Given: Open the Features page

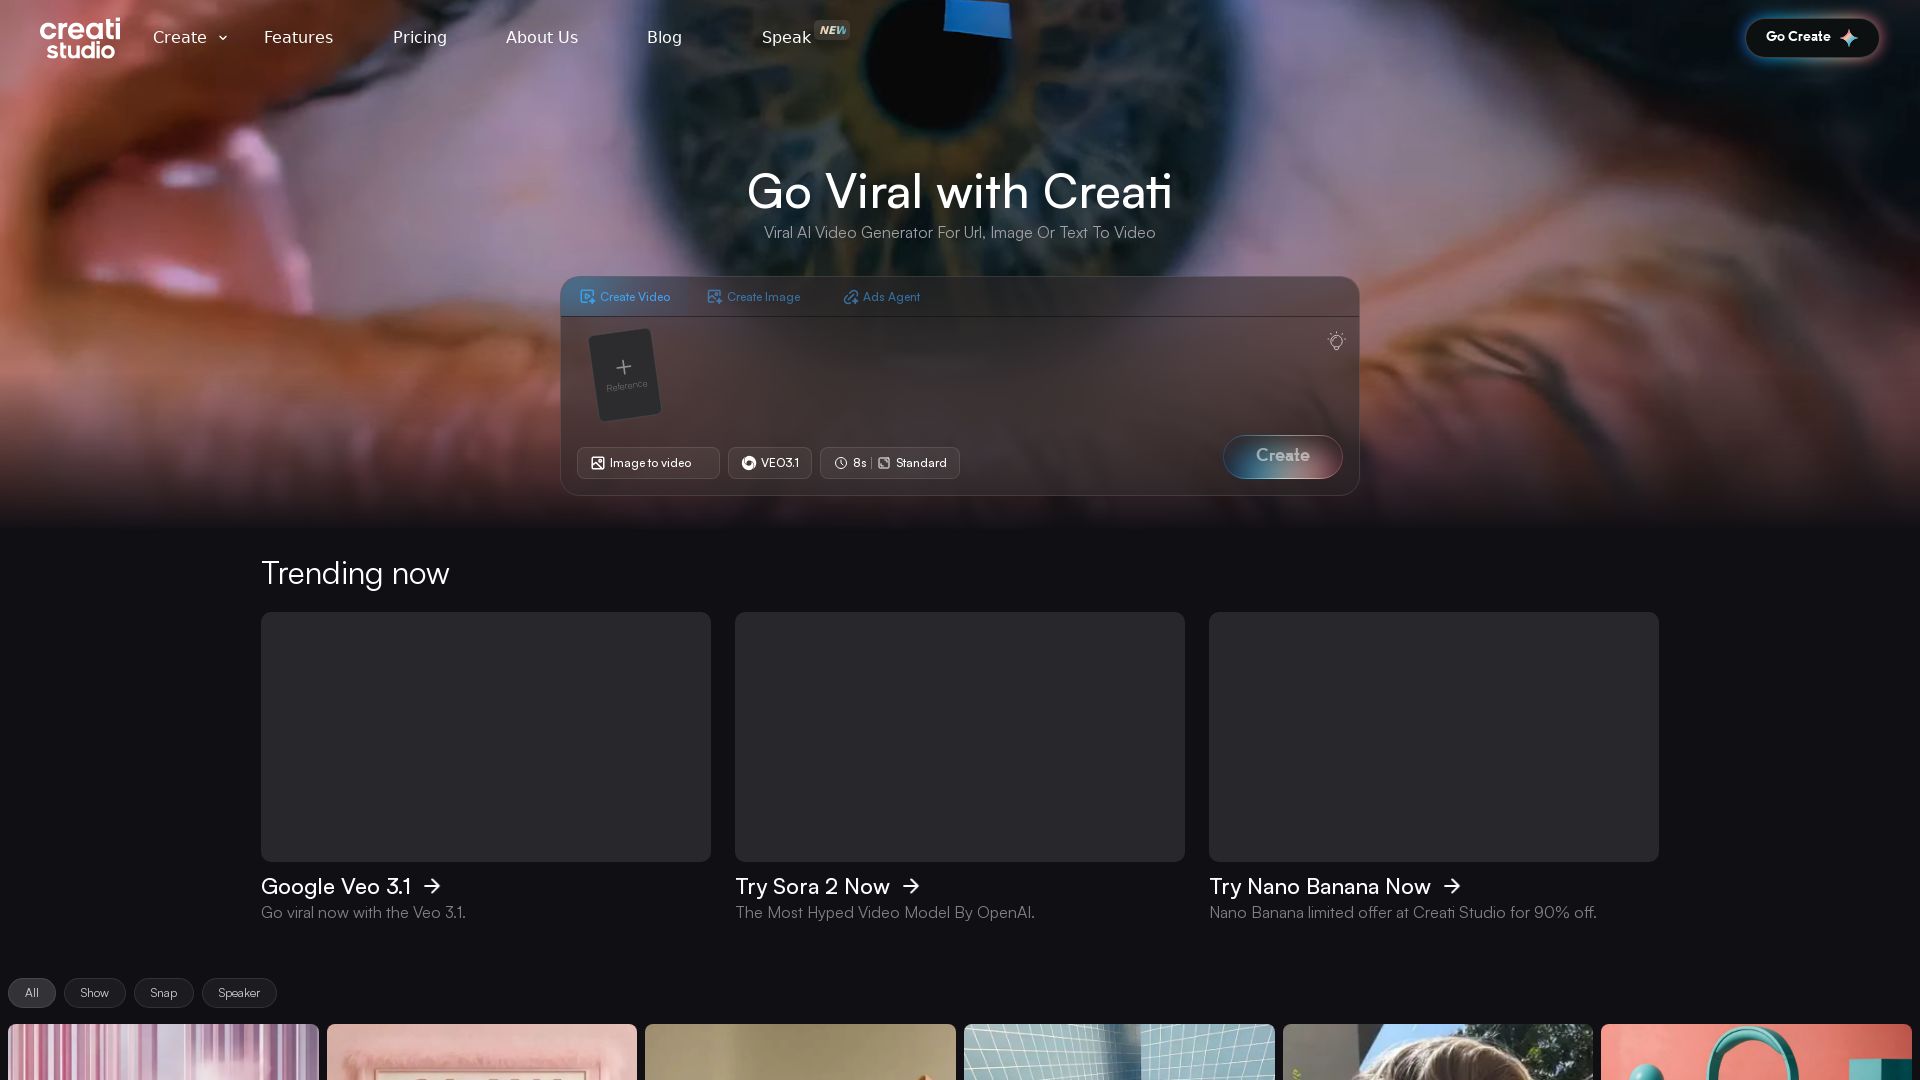Looking at the screenshot, I should (298, 37).
